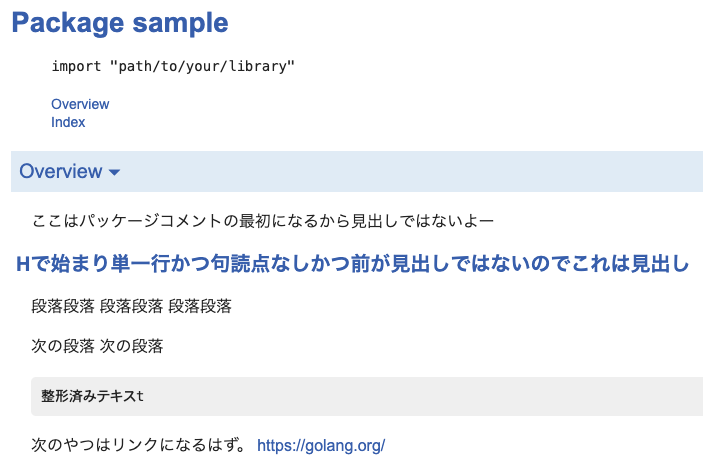Click the sentence 次のやつはリンクになるはず。
This screenshot has height=470, width=703.
(139, 445)
